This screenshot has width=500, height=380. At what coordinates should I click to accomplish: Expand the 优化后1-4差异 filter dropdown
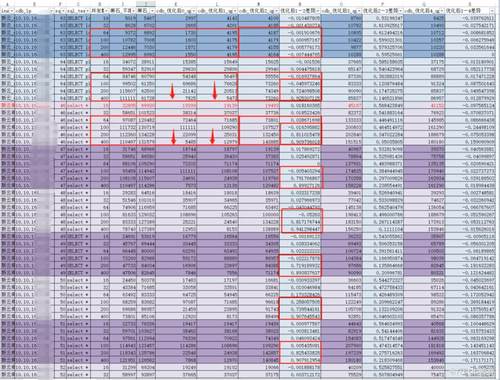point(492,11)
